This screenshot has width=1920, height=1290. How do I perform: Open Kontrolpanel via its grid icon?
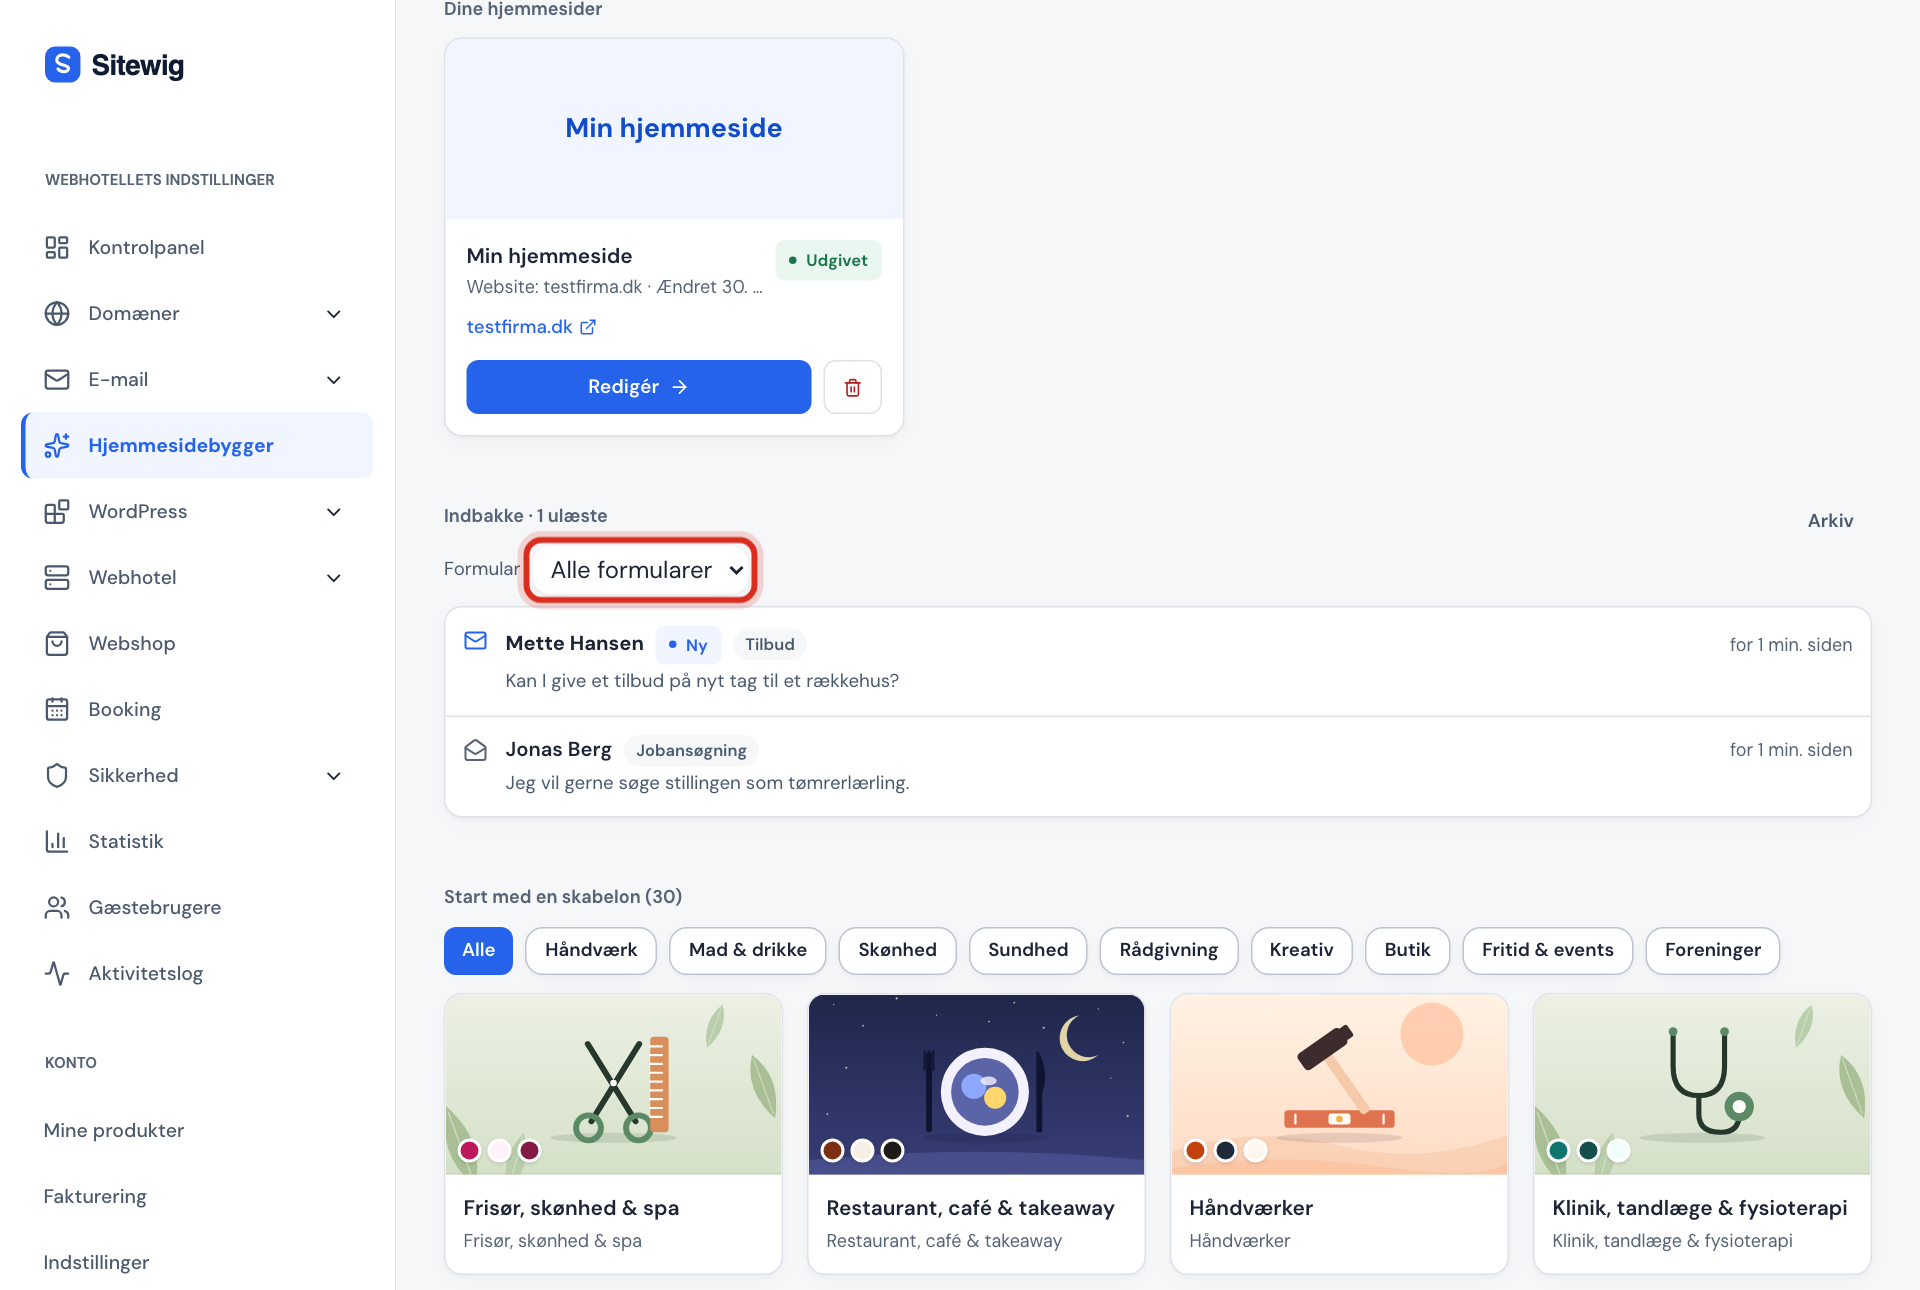point(57,247)
